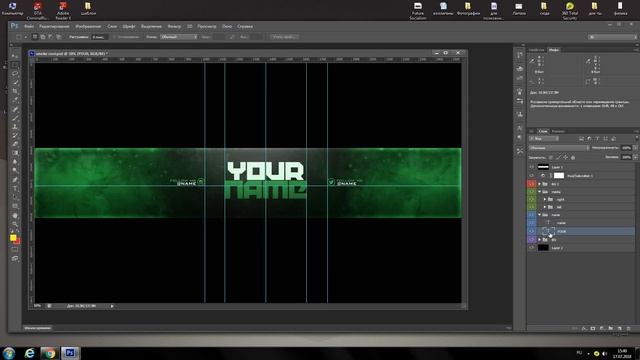Image resolution: width=640 pixels, height=360 pixels.
Task: Select the Clone Stamp tool
Action: pyautogui.click(x=15, y=127)
